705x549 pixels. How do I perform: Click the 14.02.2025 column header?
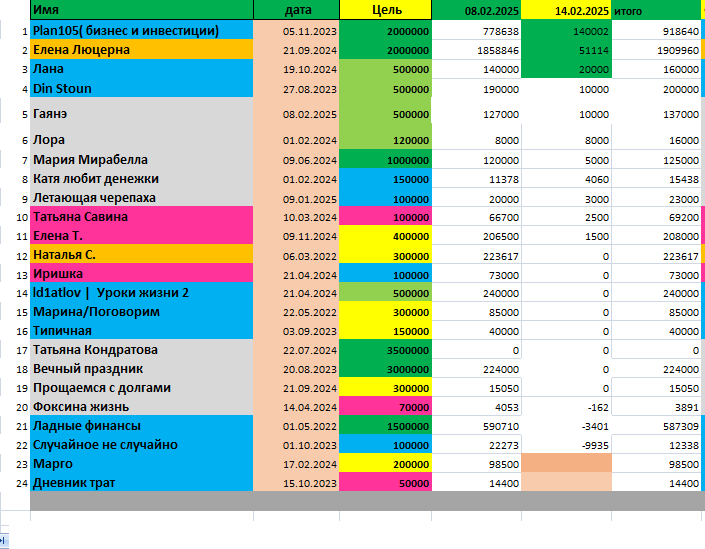click(567, 9)
